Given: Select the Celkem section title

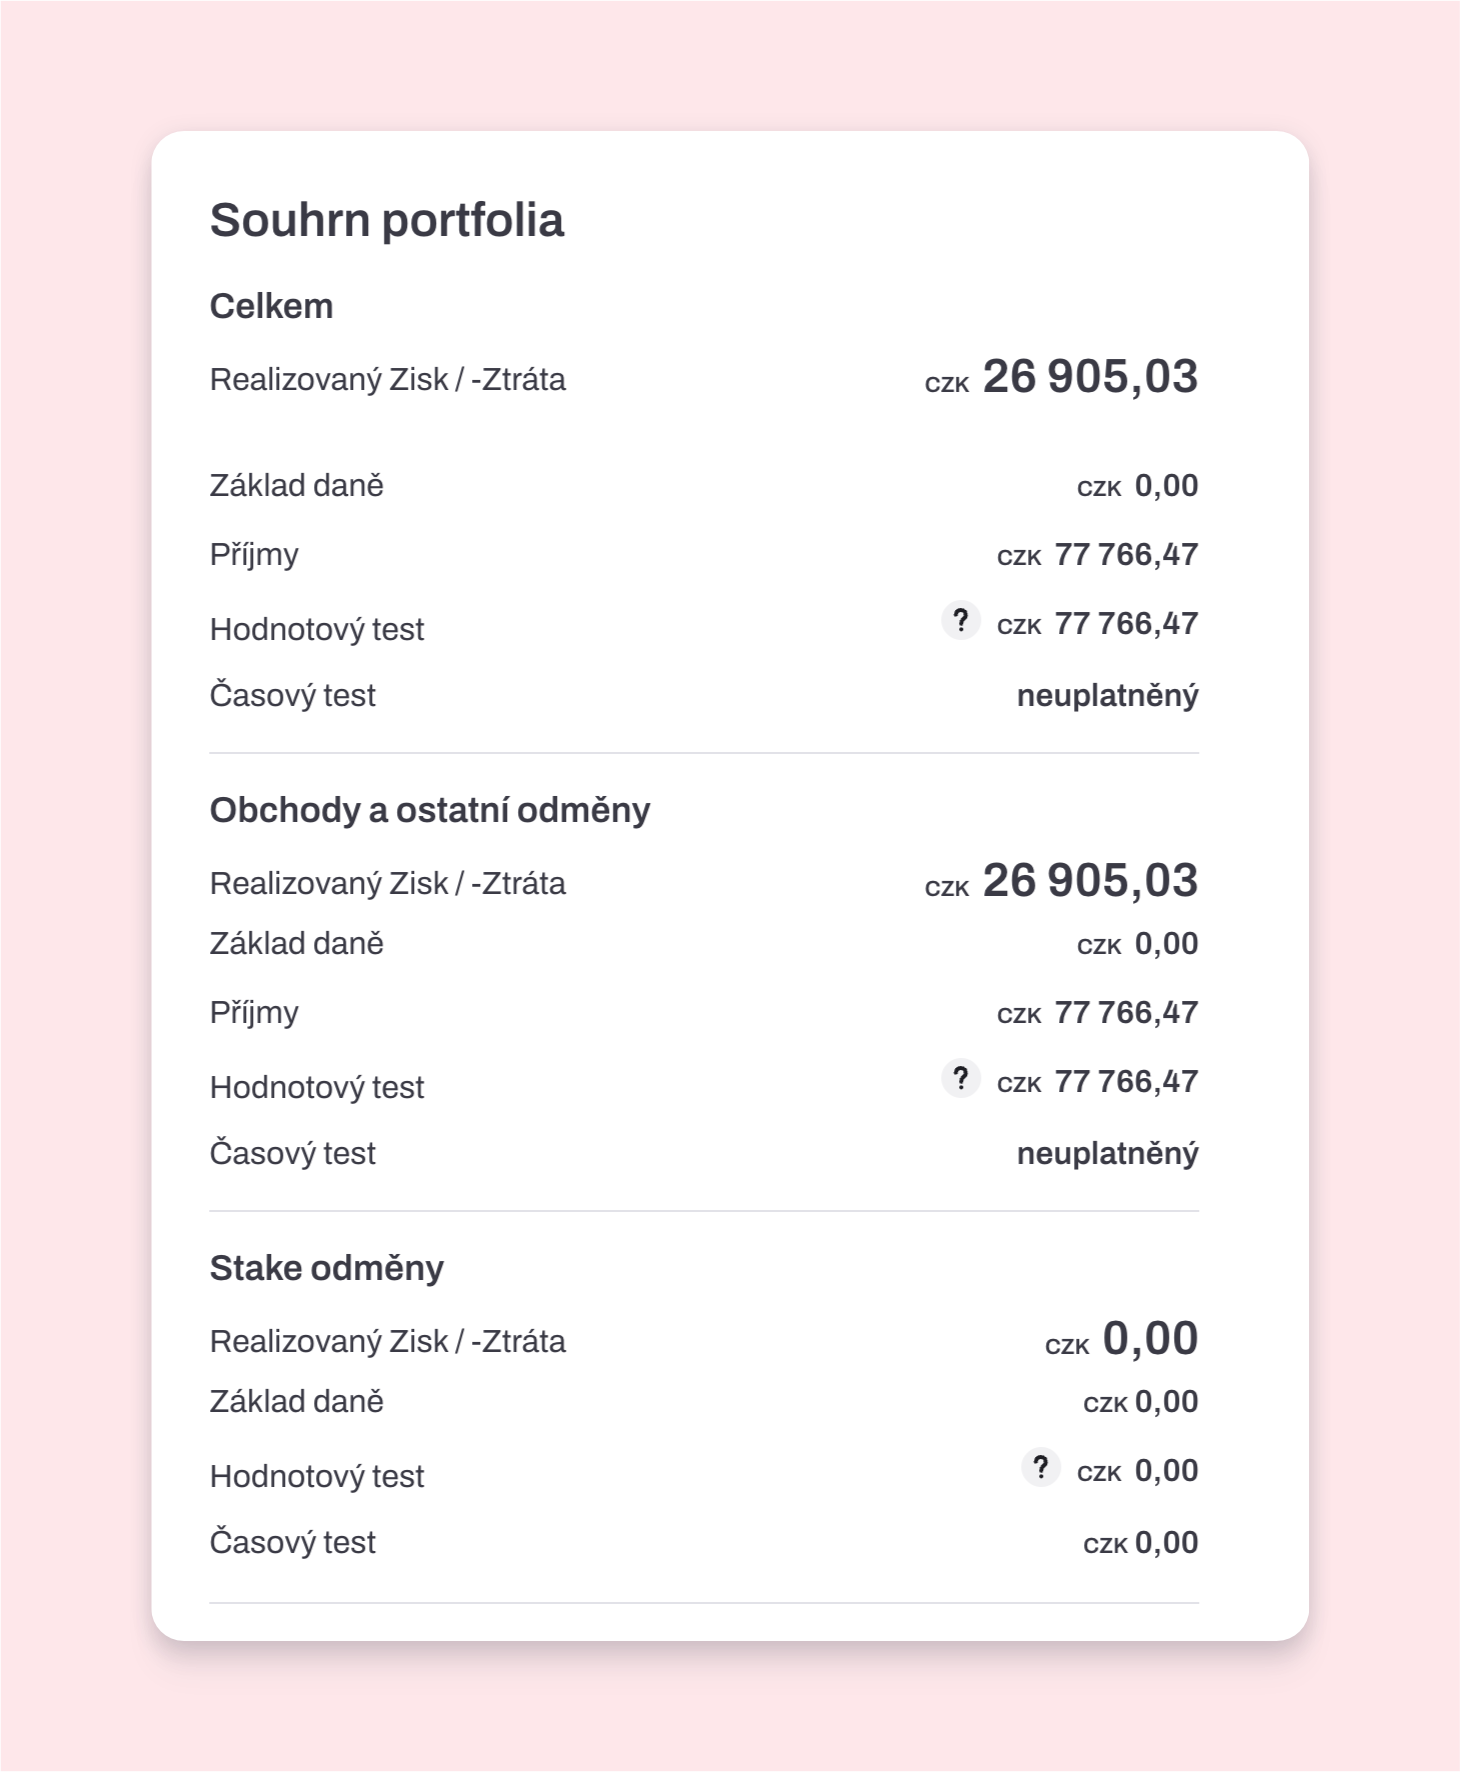Looking at the screenshot, I should [x=271, y=306].
